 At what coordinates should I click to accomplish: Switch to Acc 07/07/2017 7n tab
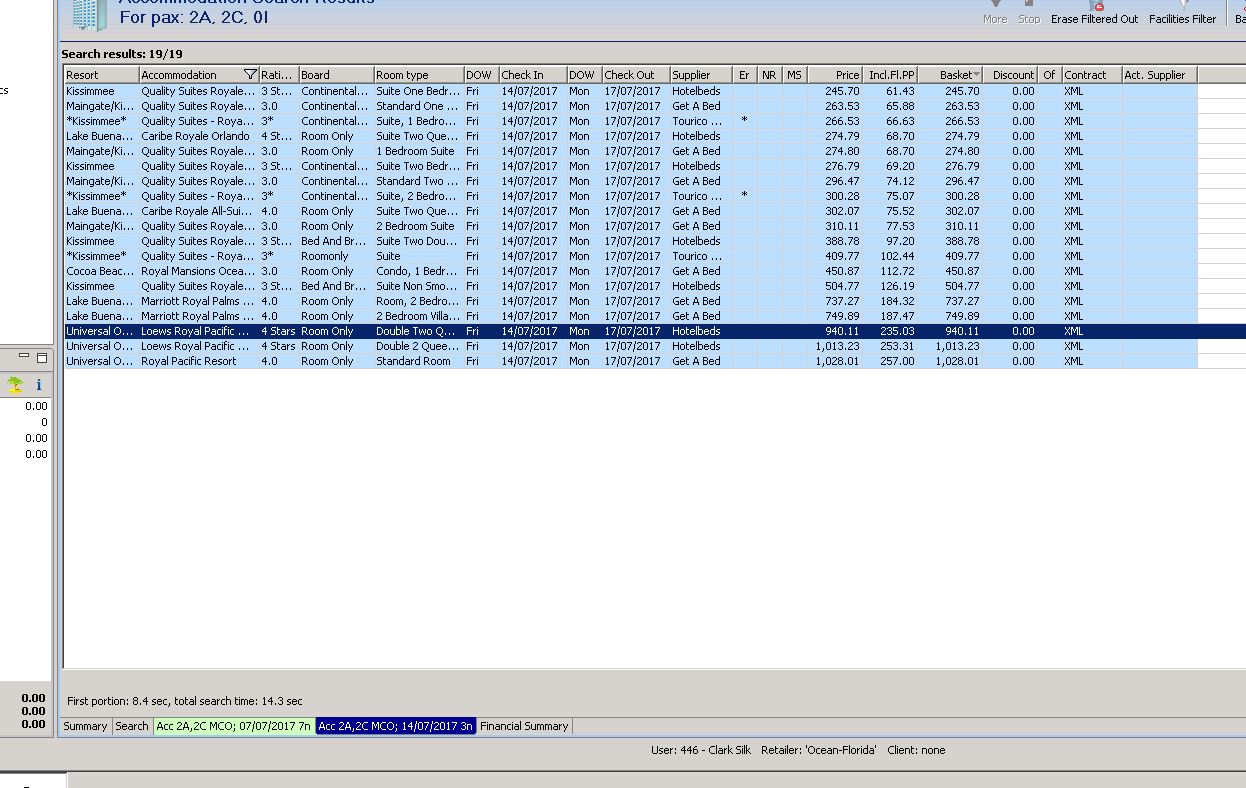(233, 726)
